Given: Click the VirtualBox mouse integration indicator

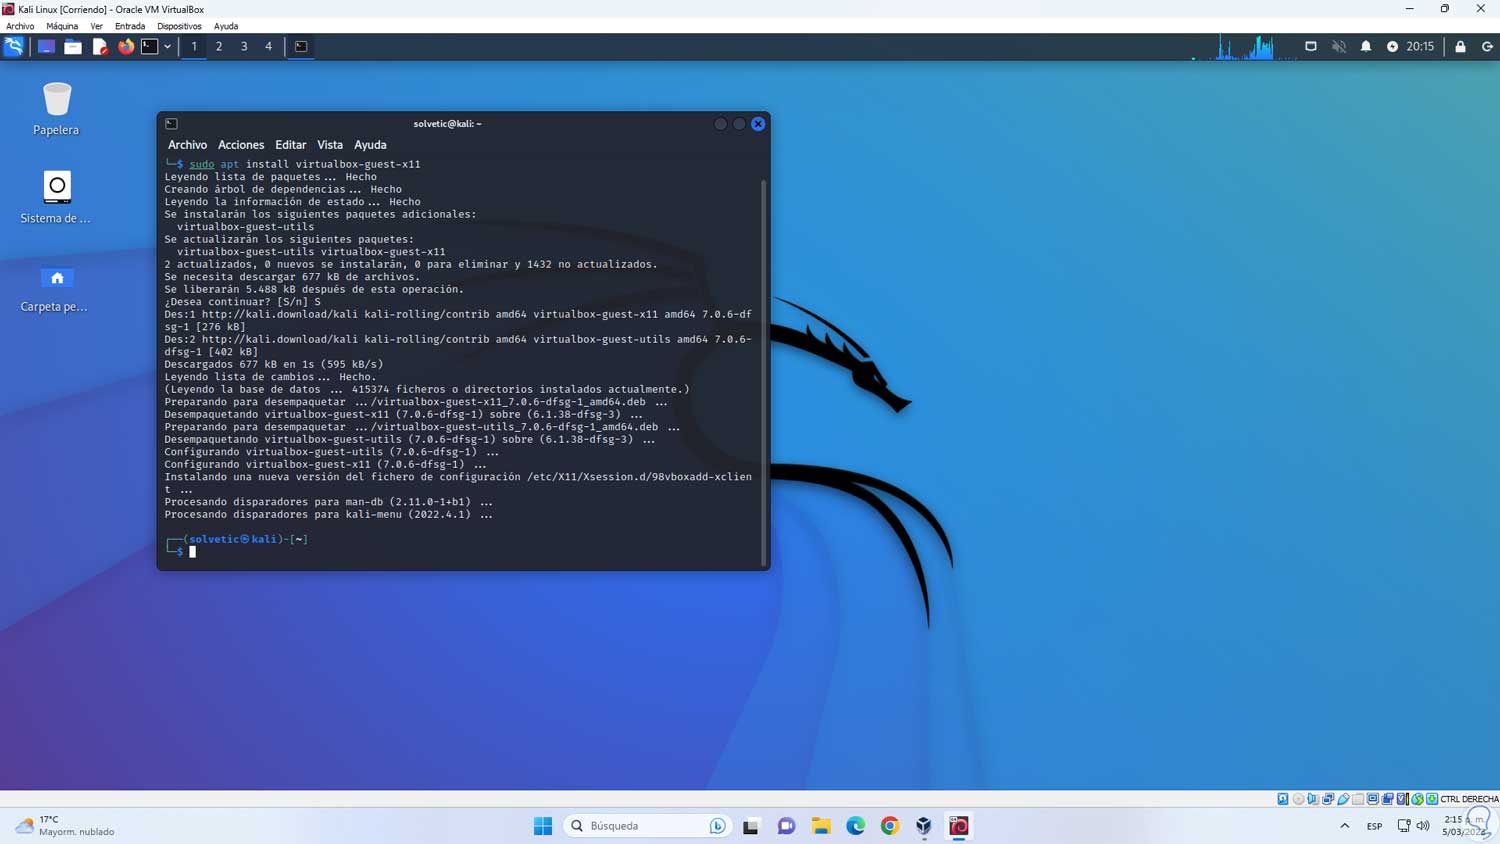Looking at the screenshot, I should coord(1418,799).
